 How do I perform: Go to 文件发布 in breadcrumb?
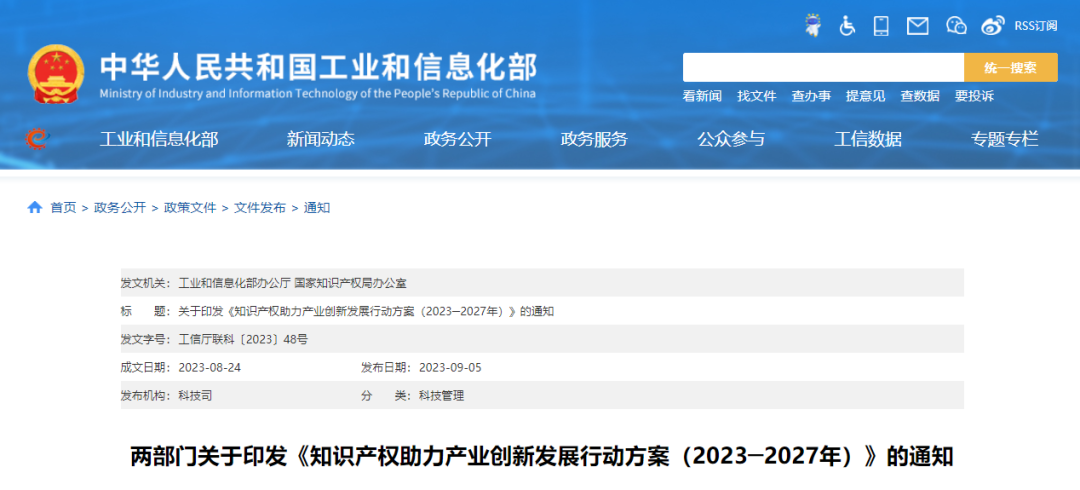[260, 207]
